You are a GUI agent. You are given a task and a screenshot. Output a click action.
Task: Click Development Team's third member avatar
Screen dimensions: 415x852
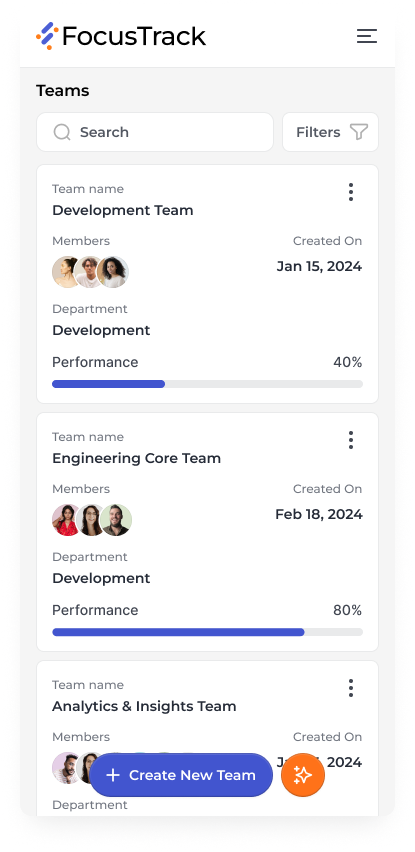pyautogui.click(x=113, y=272)
